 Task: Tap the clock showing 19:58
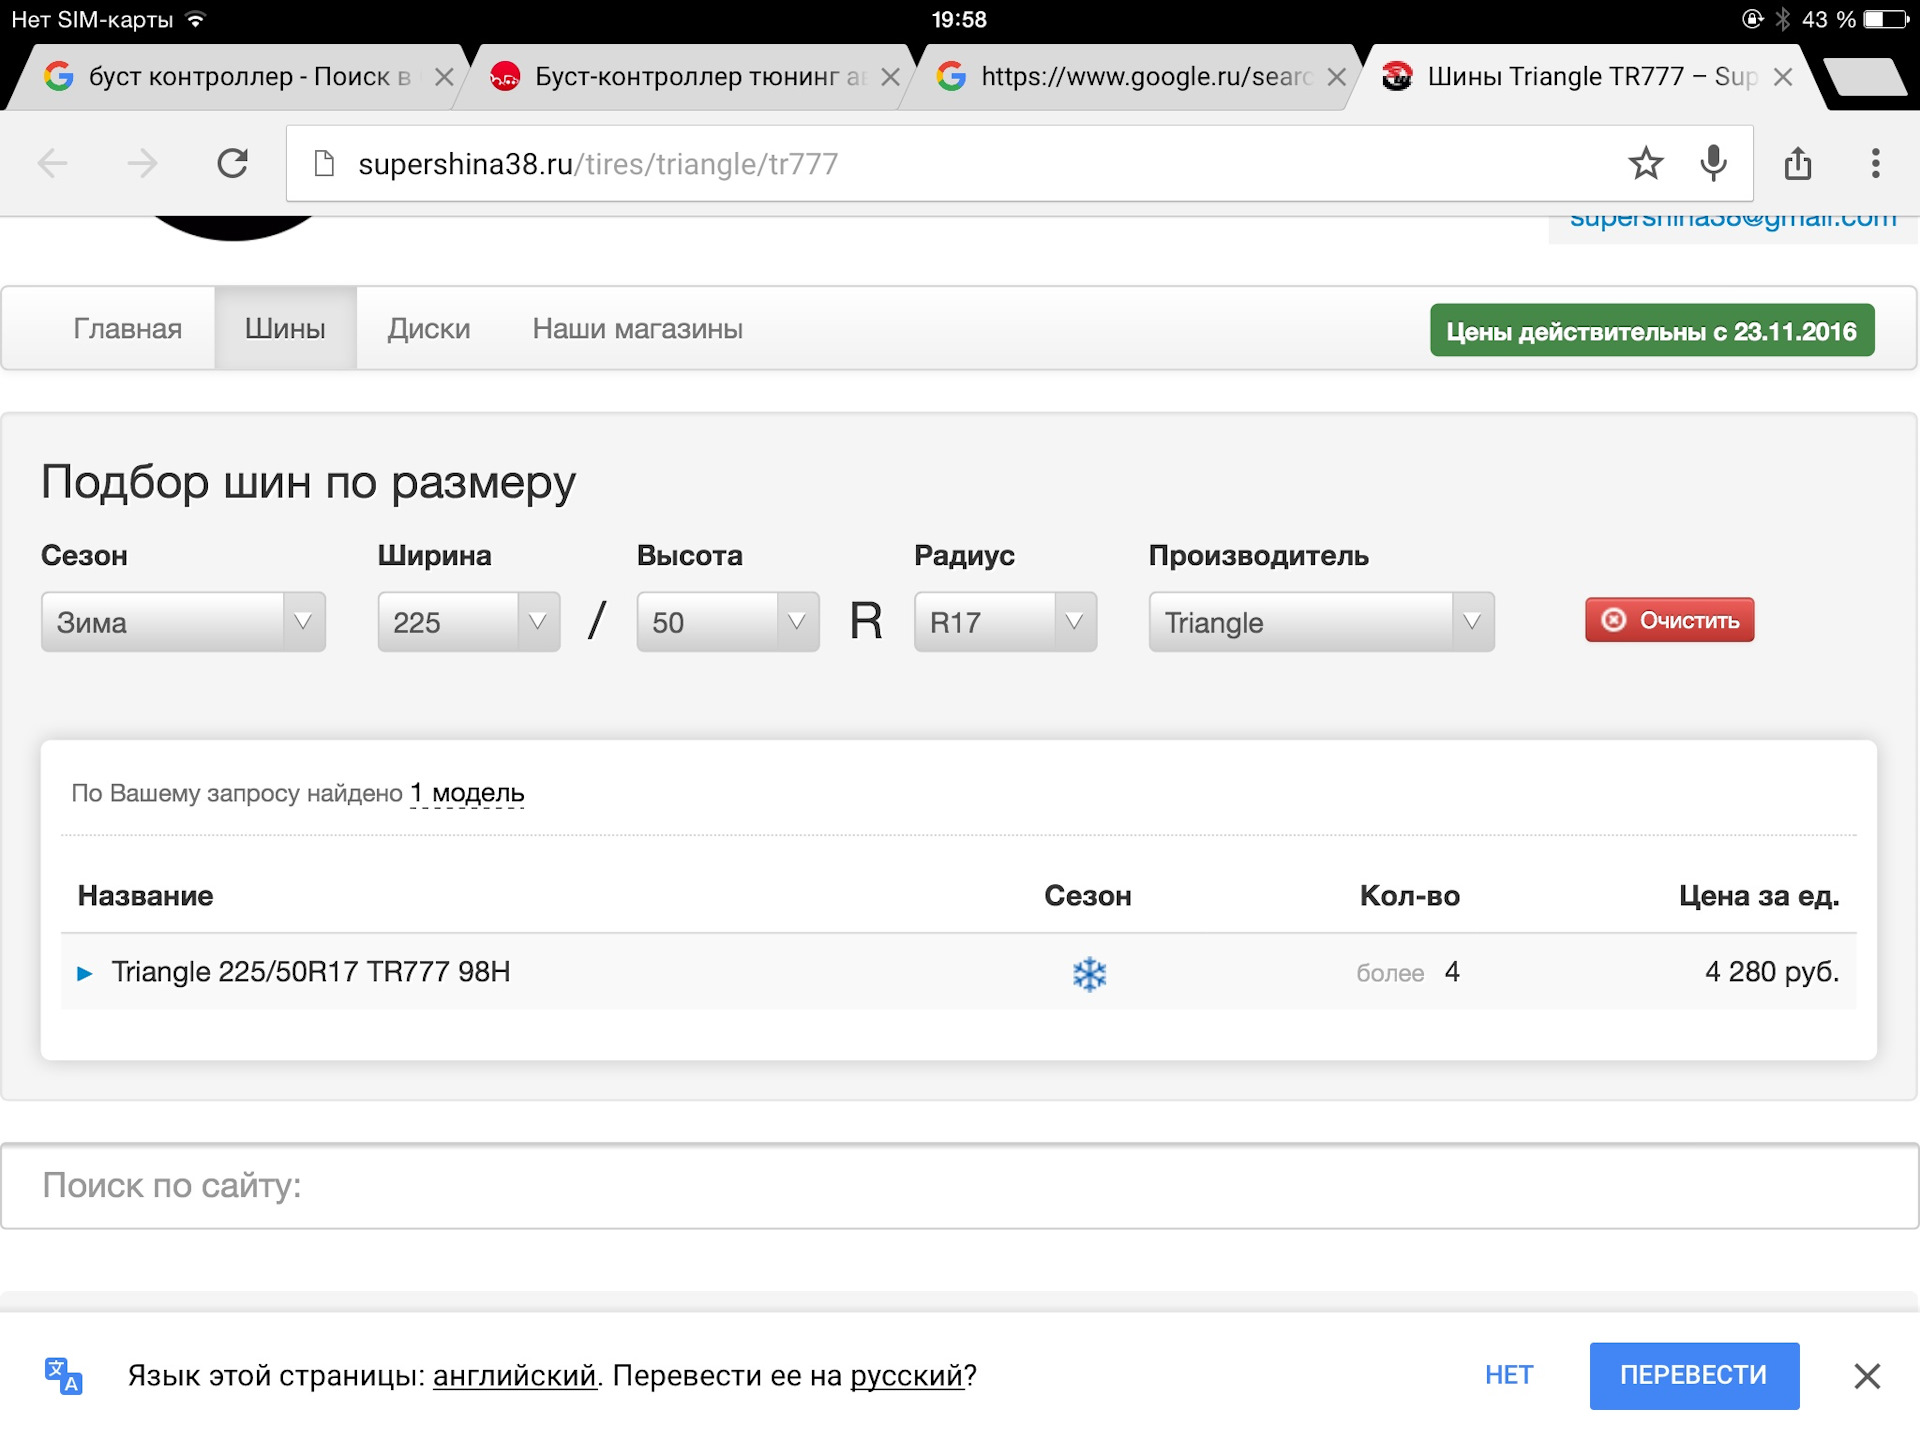(959, 19)
